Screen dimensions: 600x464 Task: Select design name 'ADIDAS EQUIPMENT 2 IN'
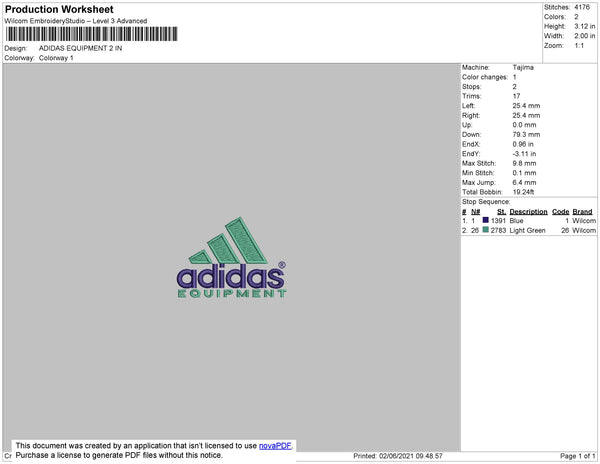80,48
